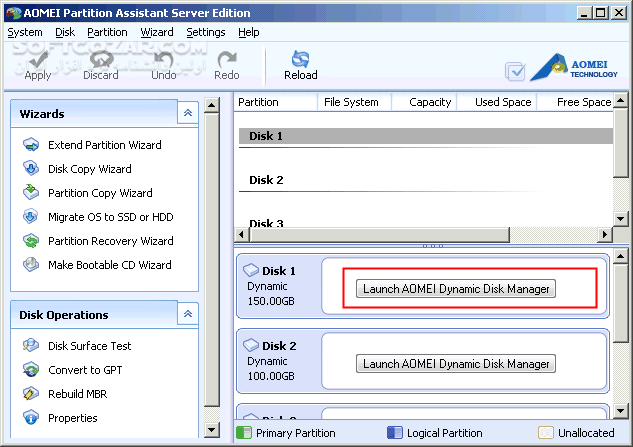
Task: Collapse the Disk Operations panel
Action: 186,315
